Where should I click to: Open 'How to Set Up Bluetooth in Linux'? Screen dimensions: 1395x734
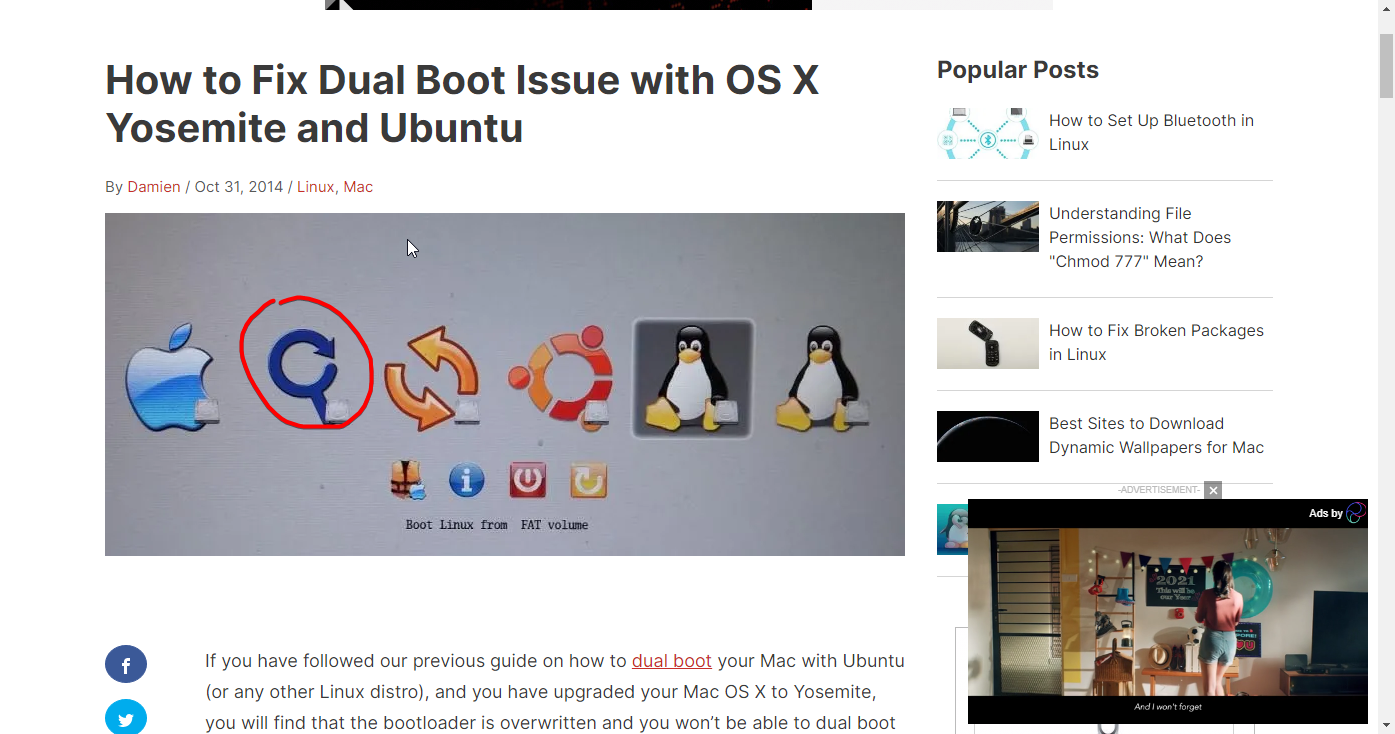click(x=1151, y=132)
